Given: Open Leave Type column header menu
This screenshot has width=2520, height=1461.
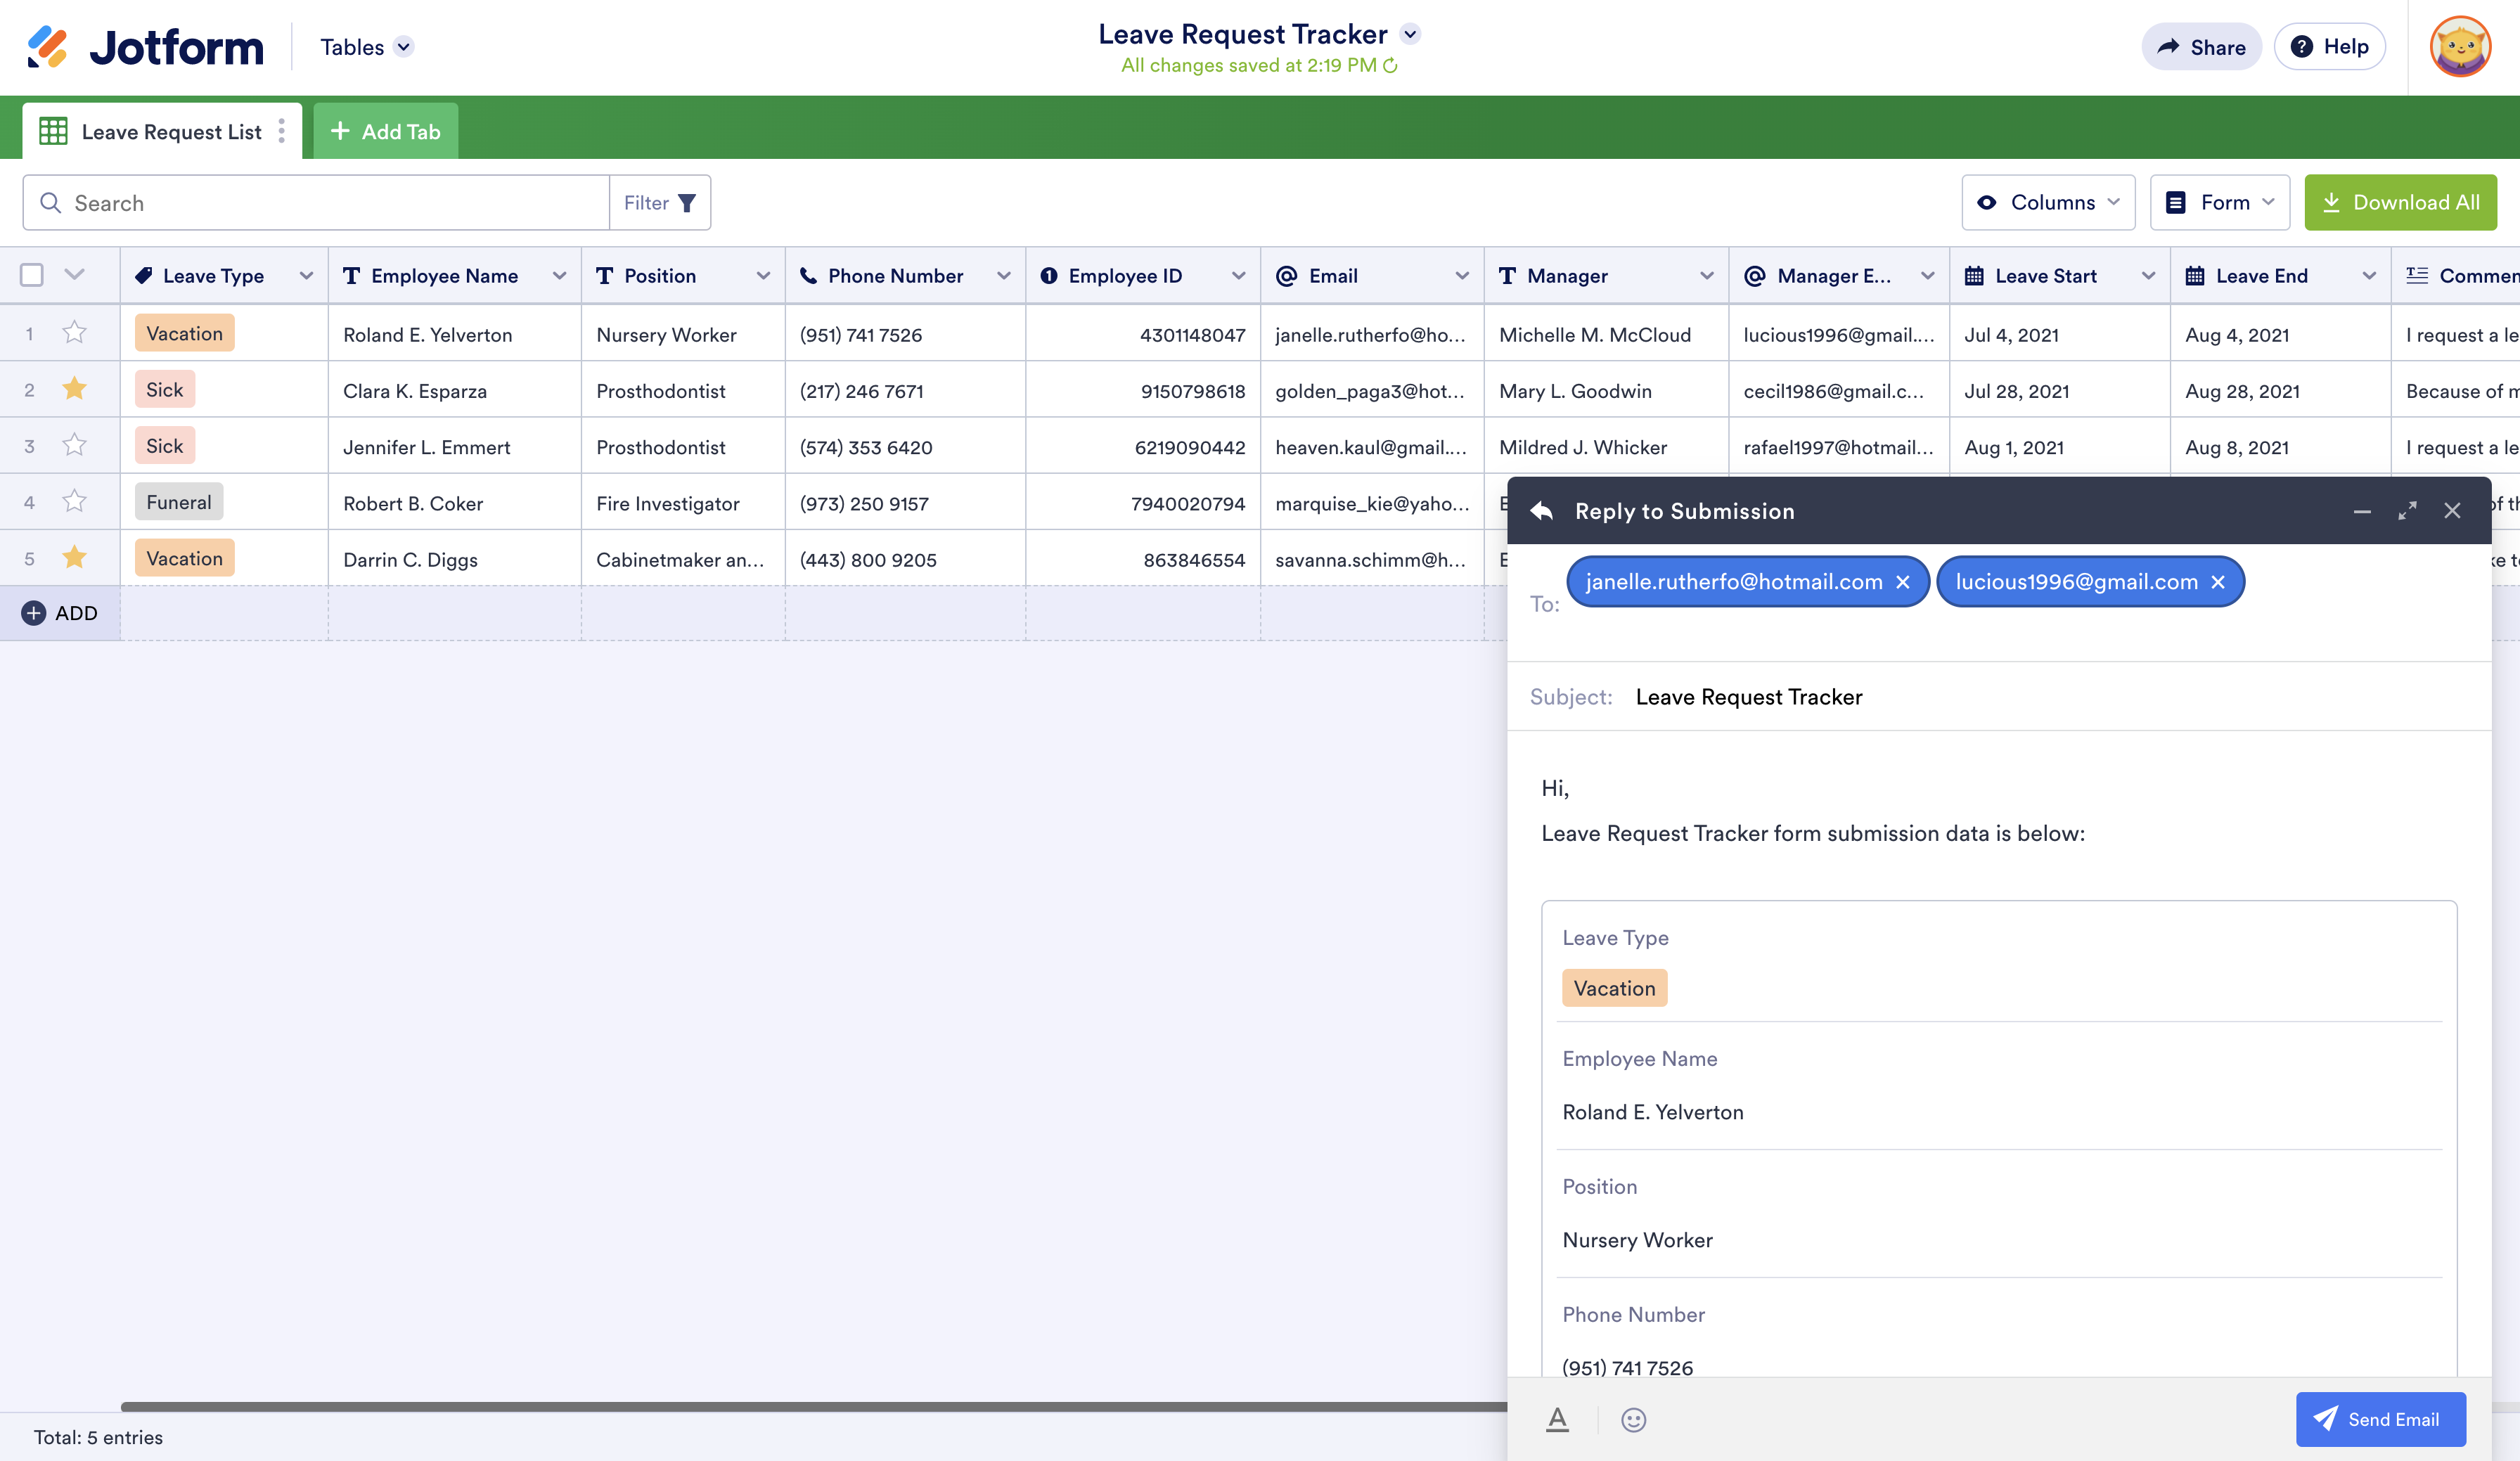Looking at the screenshot, I should 306,276.
